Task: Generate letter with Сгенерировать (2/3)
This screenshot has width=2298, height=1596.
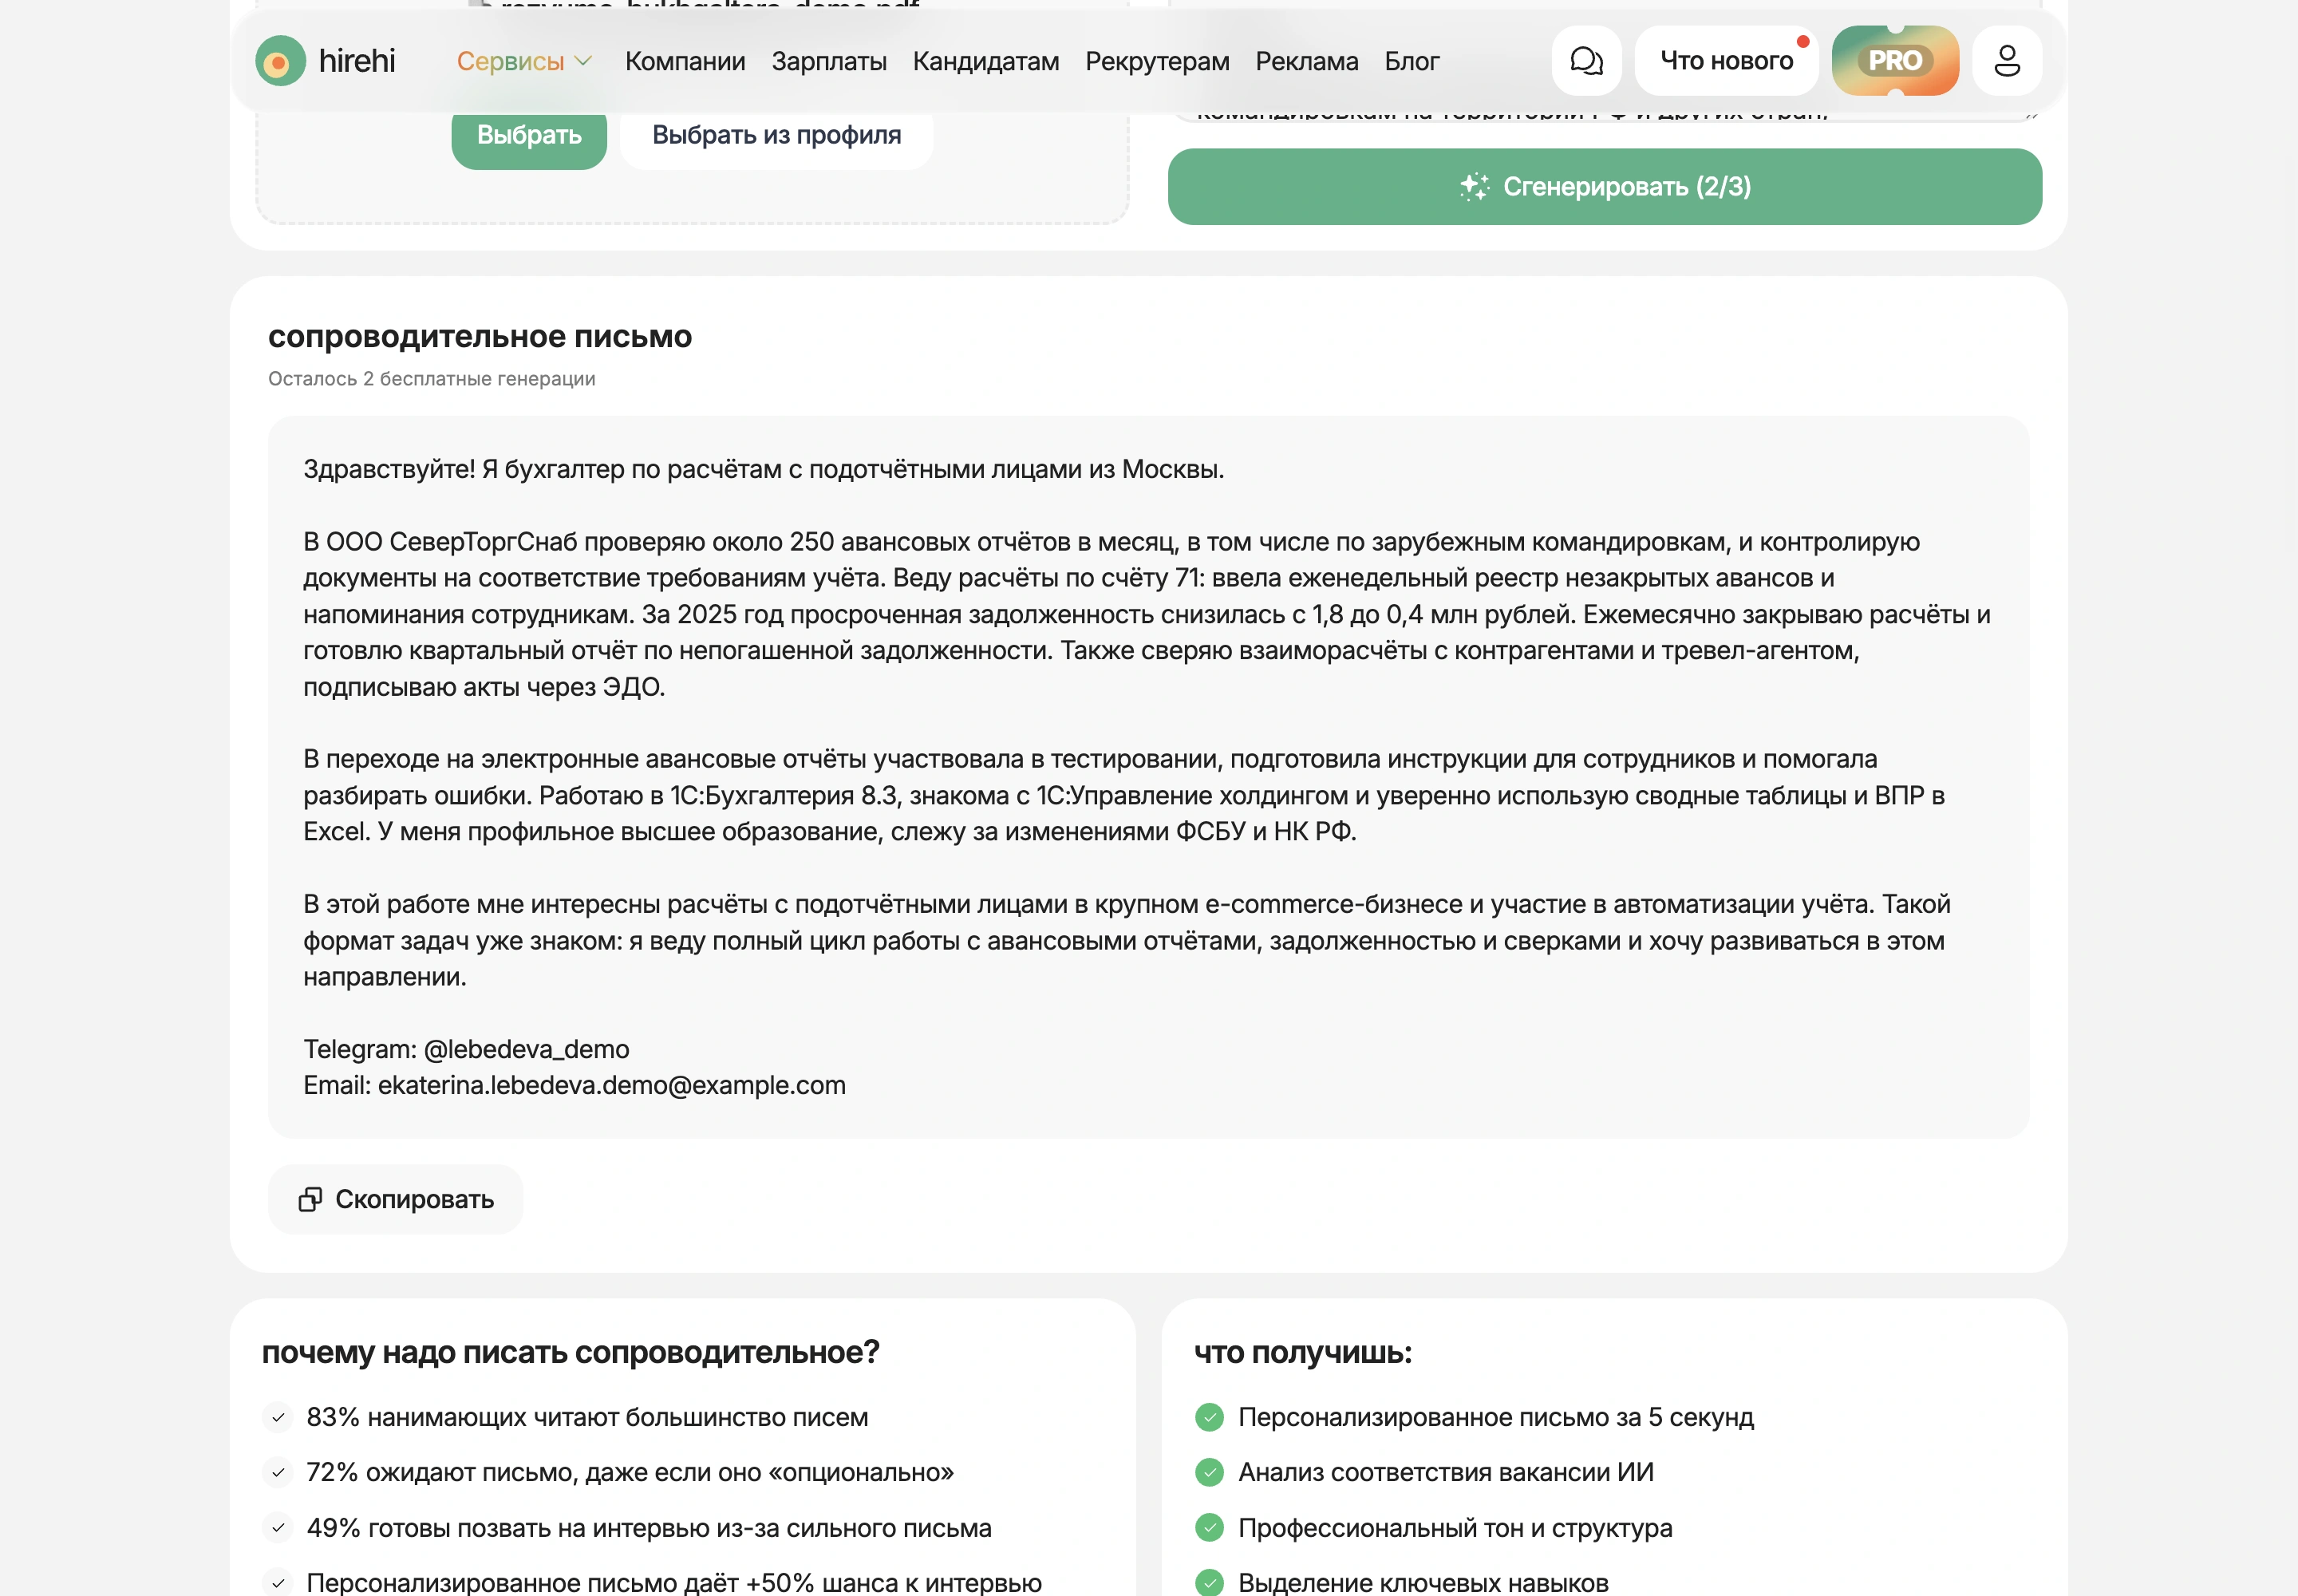Action: [1605, 187]
